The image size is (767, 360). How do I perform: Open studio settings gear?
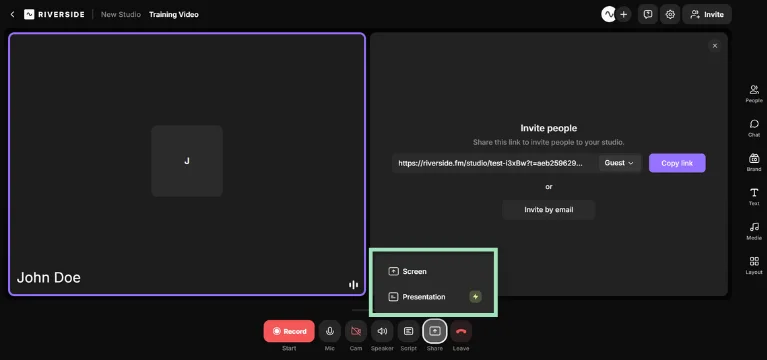coord(670,14)
